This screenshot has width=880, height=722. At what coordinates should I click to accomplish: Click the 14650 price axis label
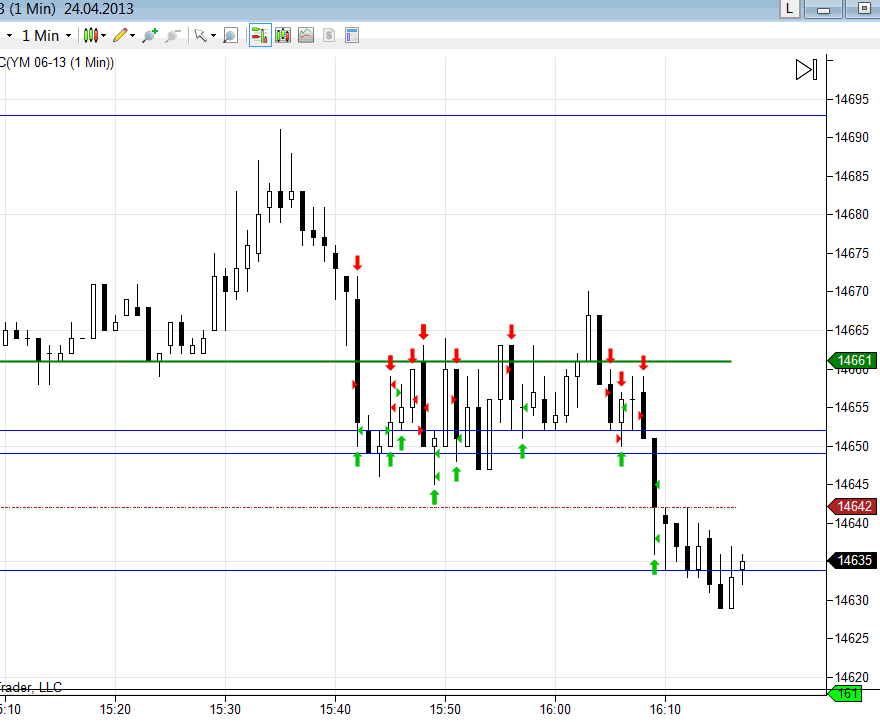pyautogui.click(x=852, y=446)
